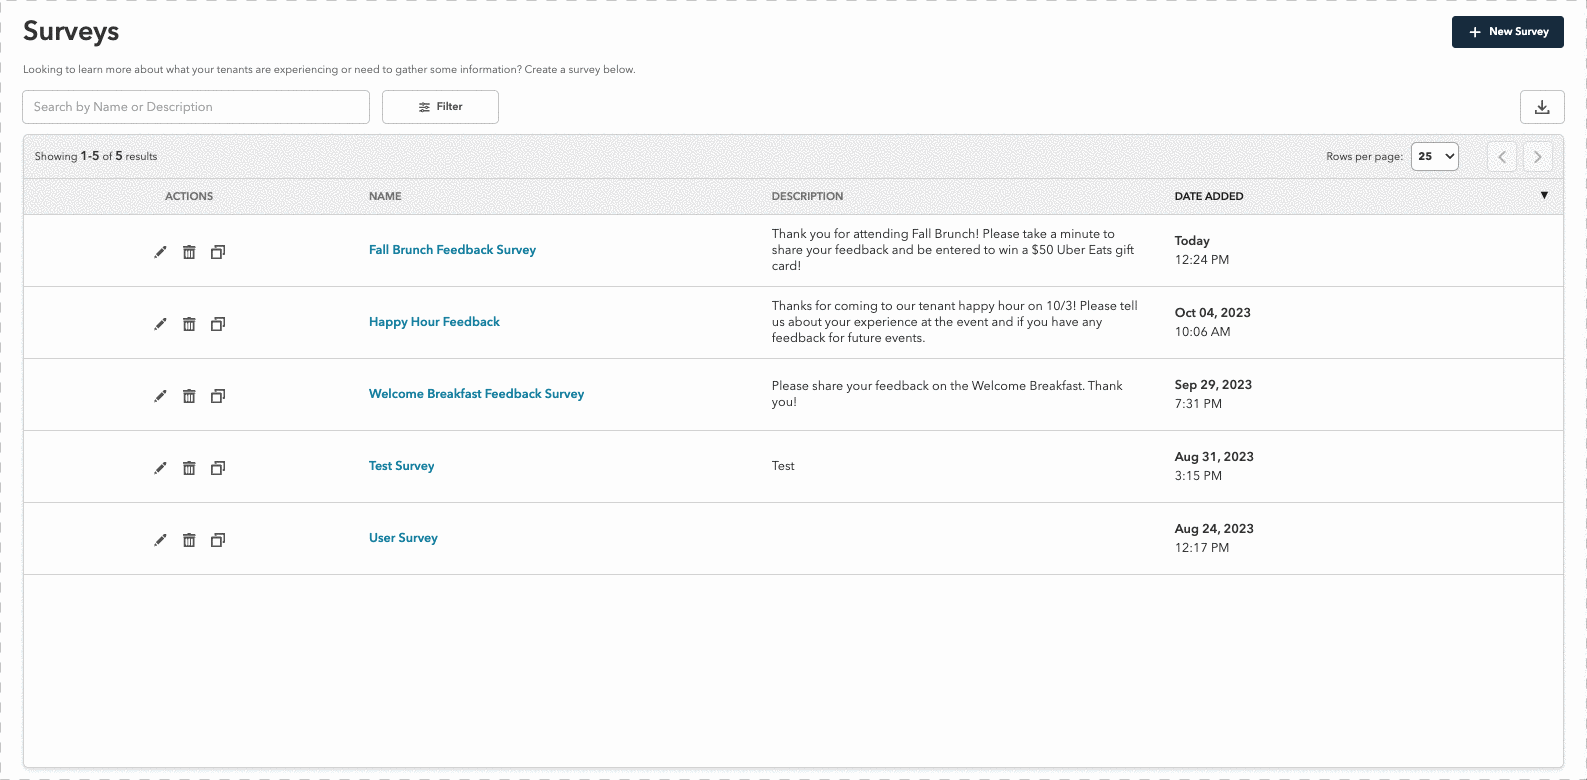Edit the Welcome Breakfast Feedback Survey
Viewport: 1587px width, 780px height.
160,396
